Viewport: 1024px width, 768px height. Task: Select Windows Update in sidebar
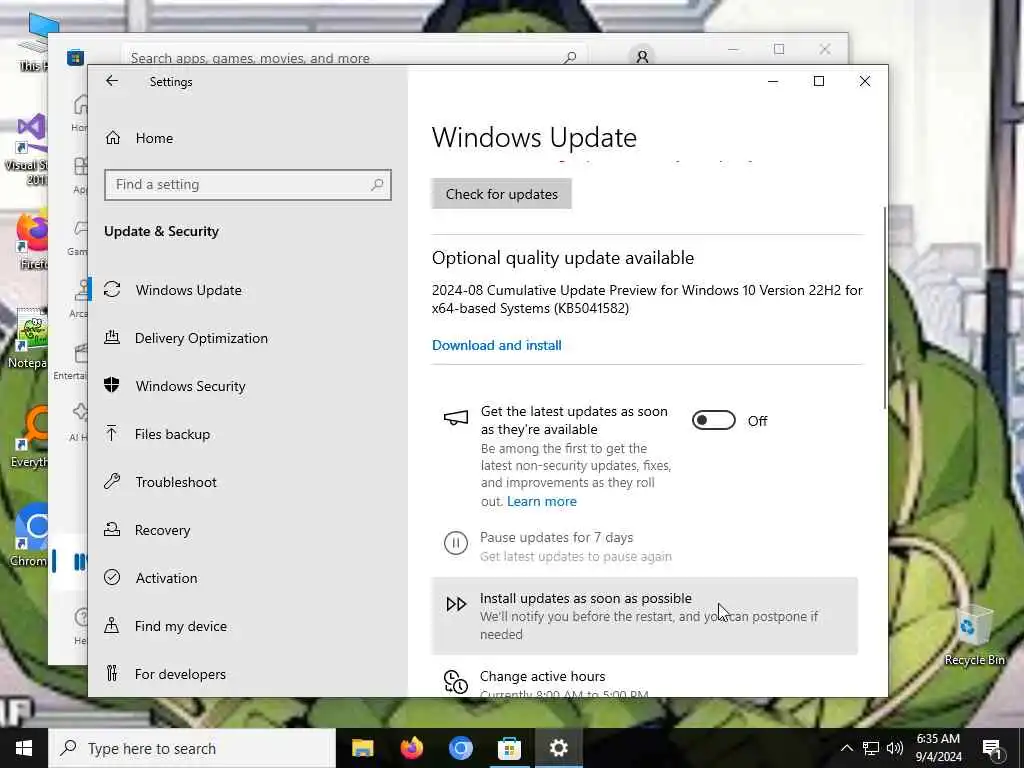coord(188,290)
